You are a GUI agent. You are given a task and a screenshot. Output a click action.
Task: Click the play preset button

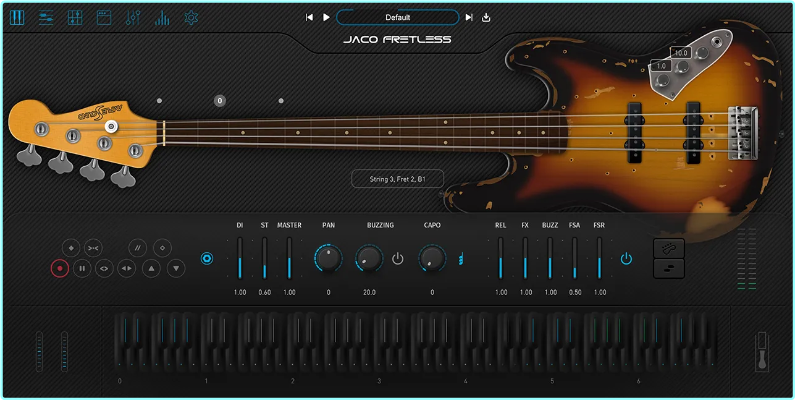tap(326, 17)
